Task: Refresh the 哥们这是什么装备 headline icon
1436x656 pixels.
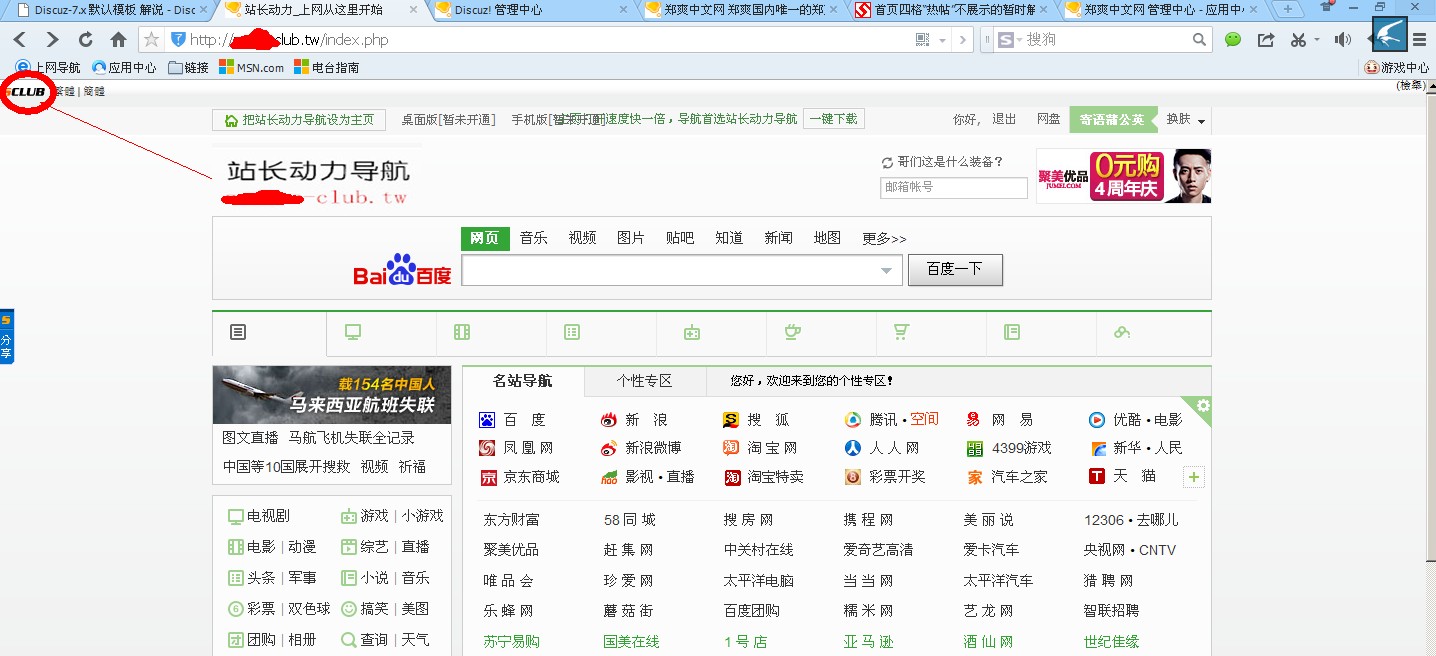Action: (x=886, y=162)
